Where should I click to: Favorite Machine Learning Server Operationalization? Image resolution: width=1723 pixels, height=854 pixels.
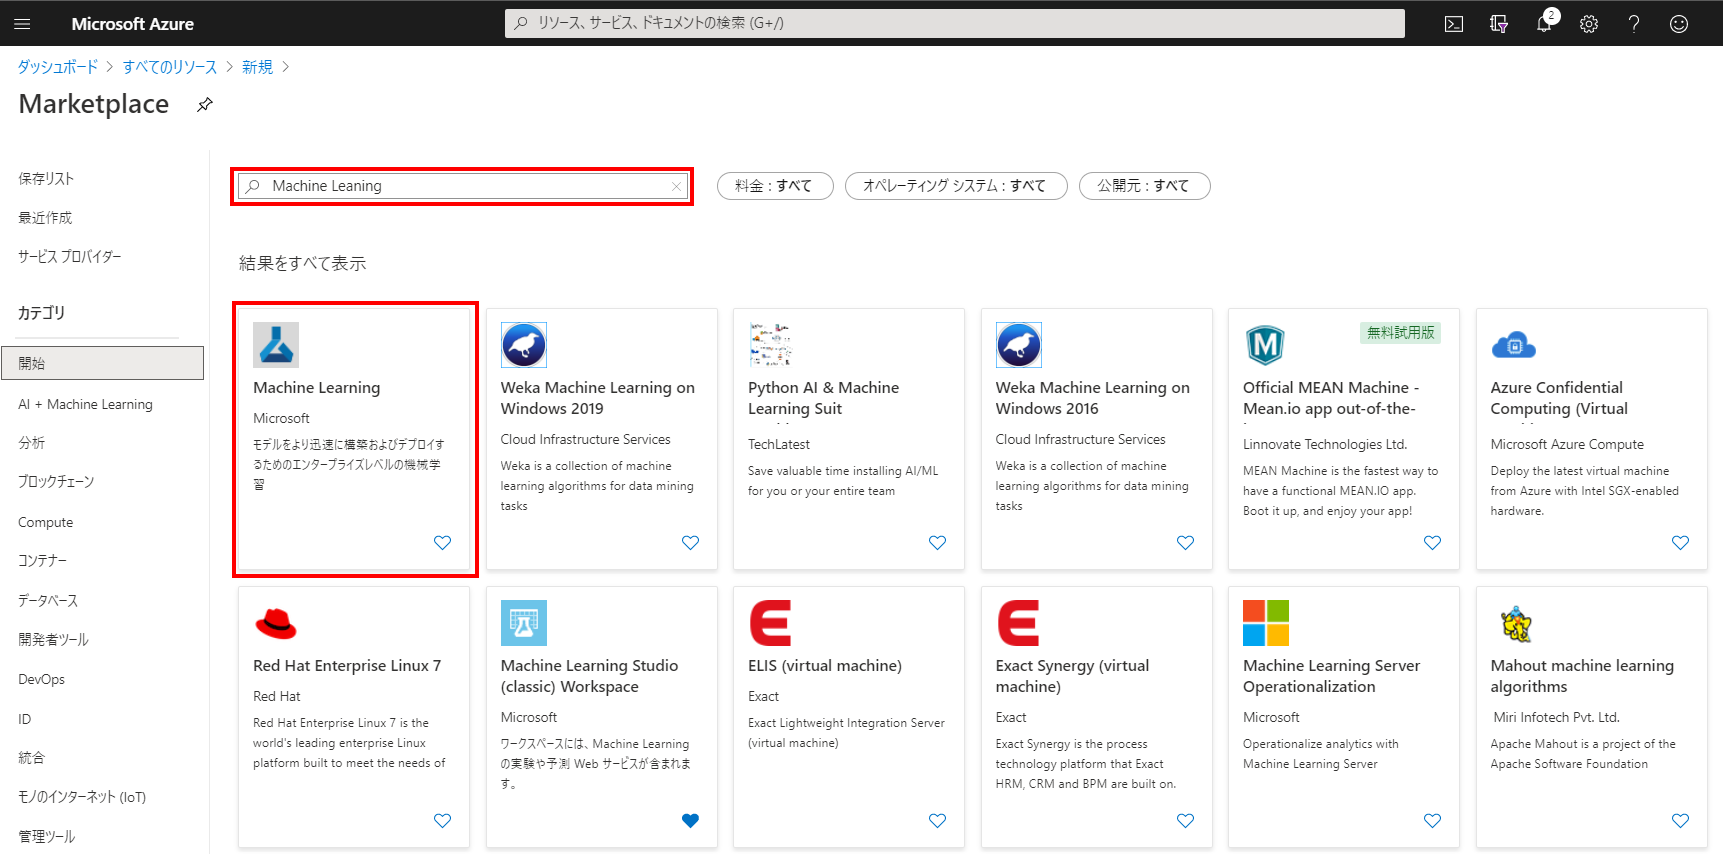point(1432,821)
